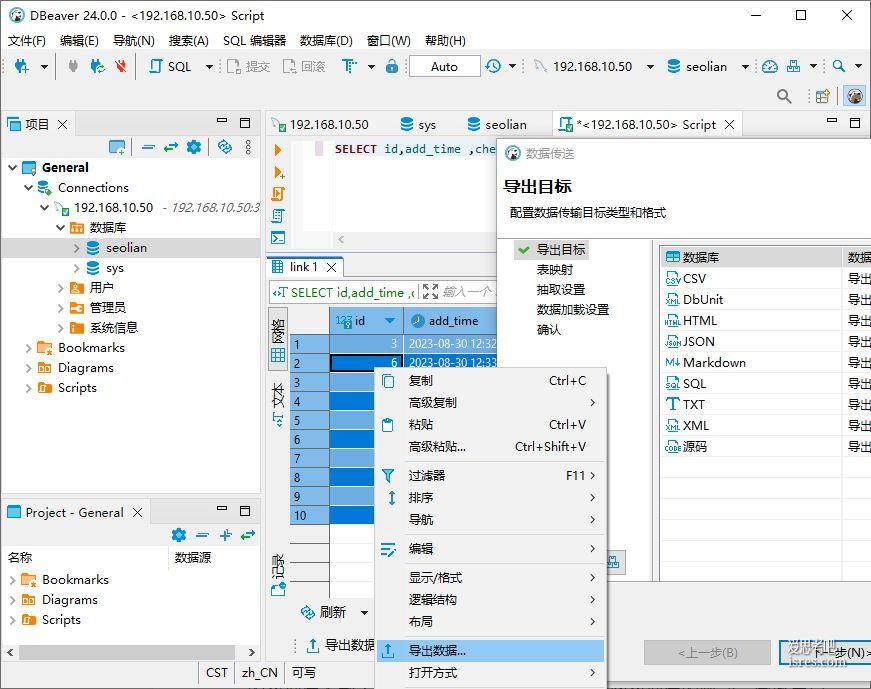Open the seolian database selector dropdown
The height and width of the screenshot is (689, 871).
tap(745, 67)
